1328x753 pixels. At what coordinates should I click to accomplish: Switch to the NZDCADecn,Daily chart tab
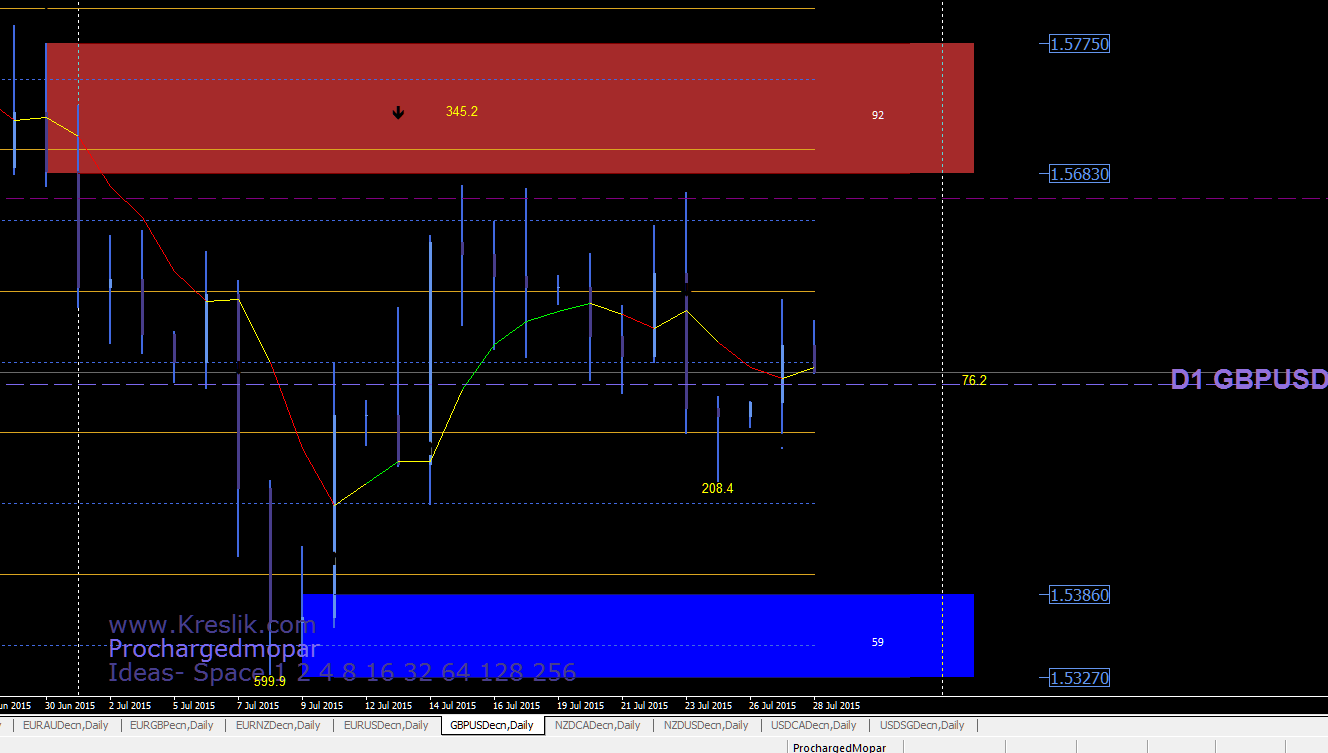coord(598,725)
